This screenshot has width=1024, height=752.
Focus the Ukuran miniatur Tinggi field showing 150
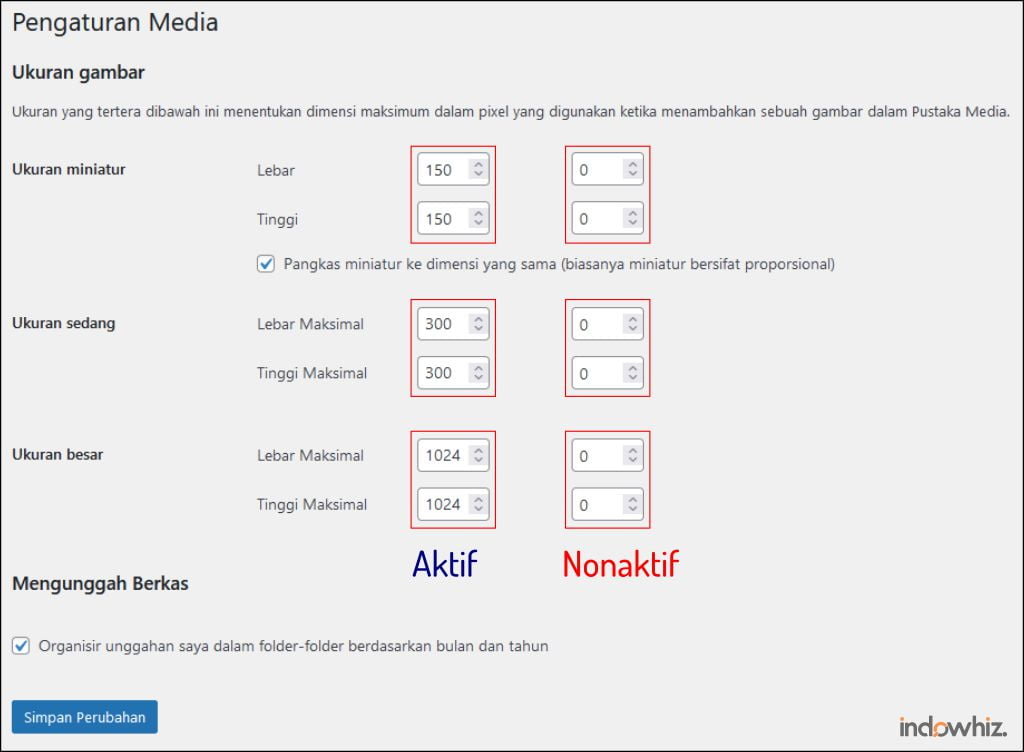point(453,219)
